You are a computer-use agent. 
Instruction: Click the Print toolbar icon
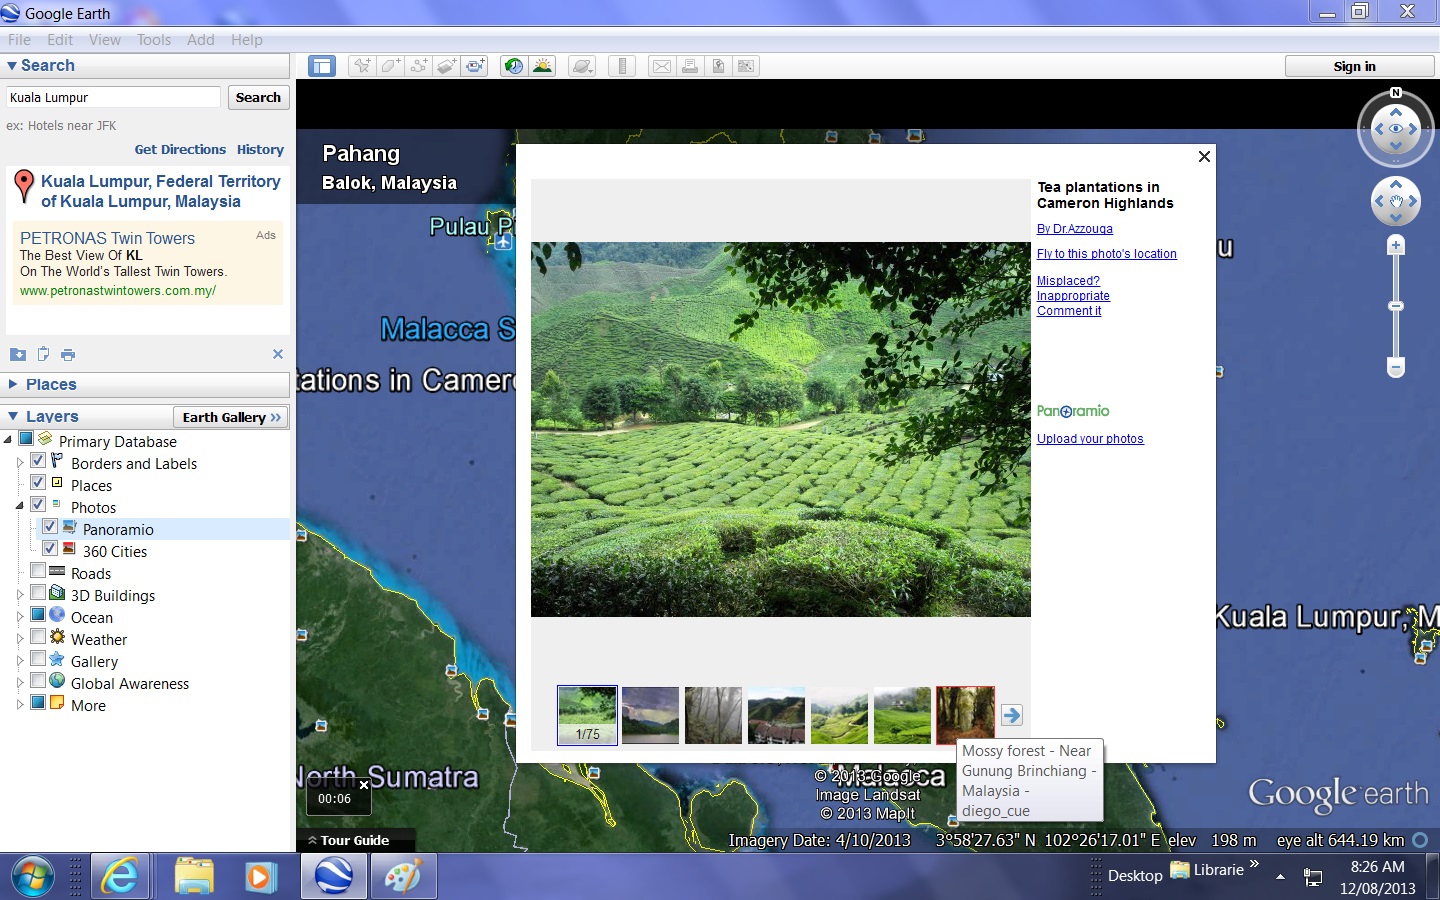pos(690,66)
